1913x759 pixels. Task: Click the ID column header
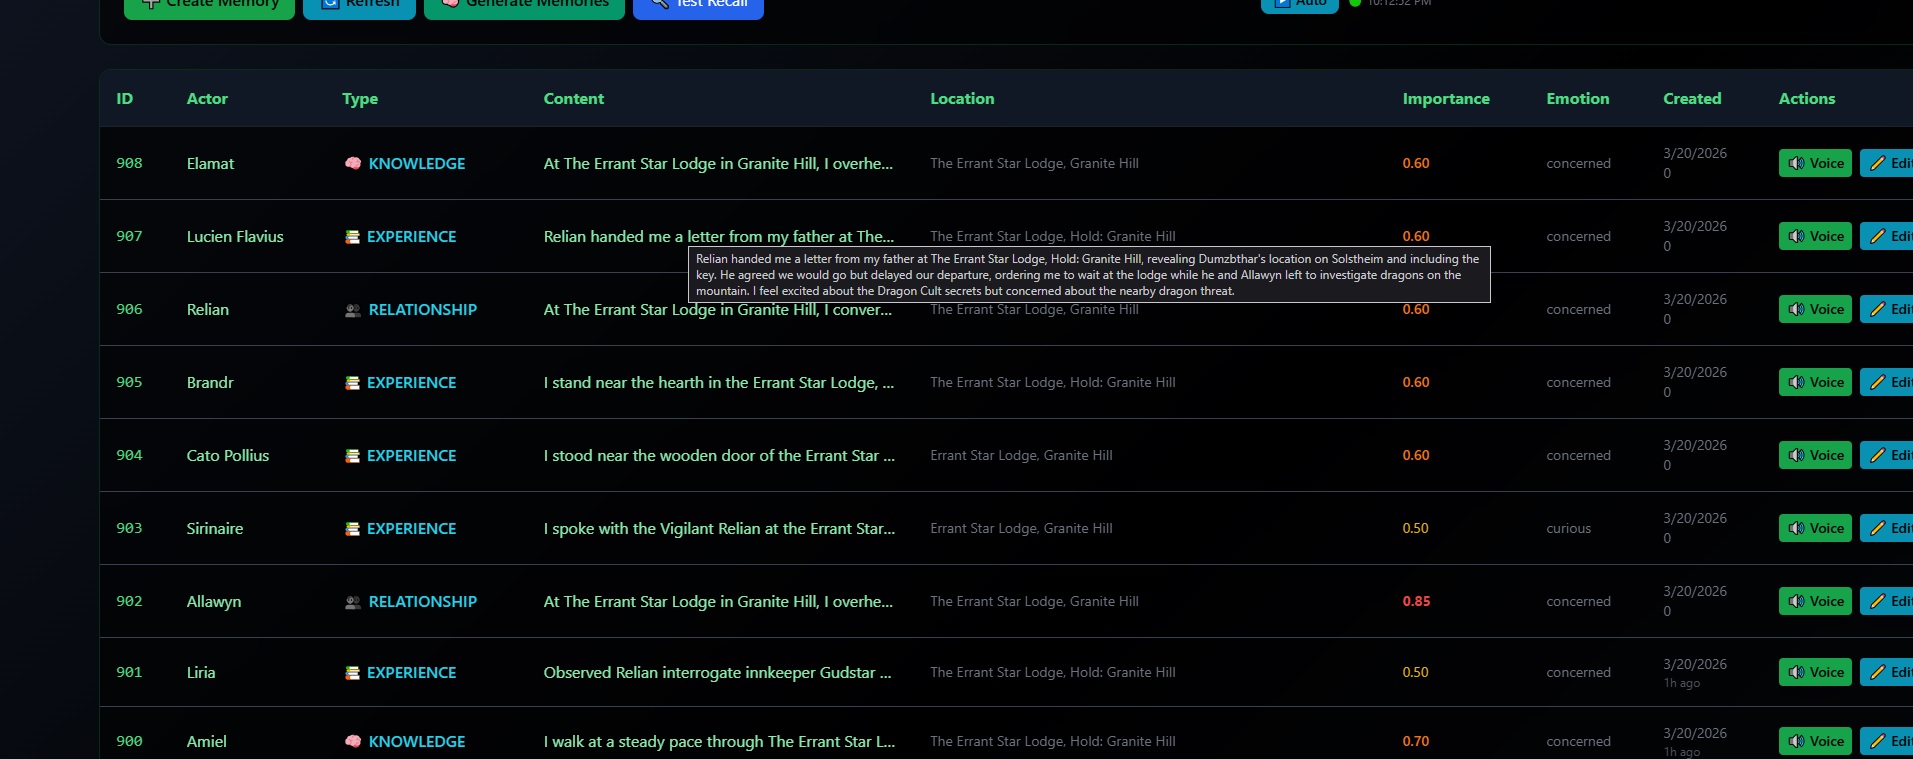point(124,99)
